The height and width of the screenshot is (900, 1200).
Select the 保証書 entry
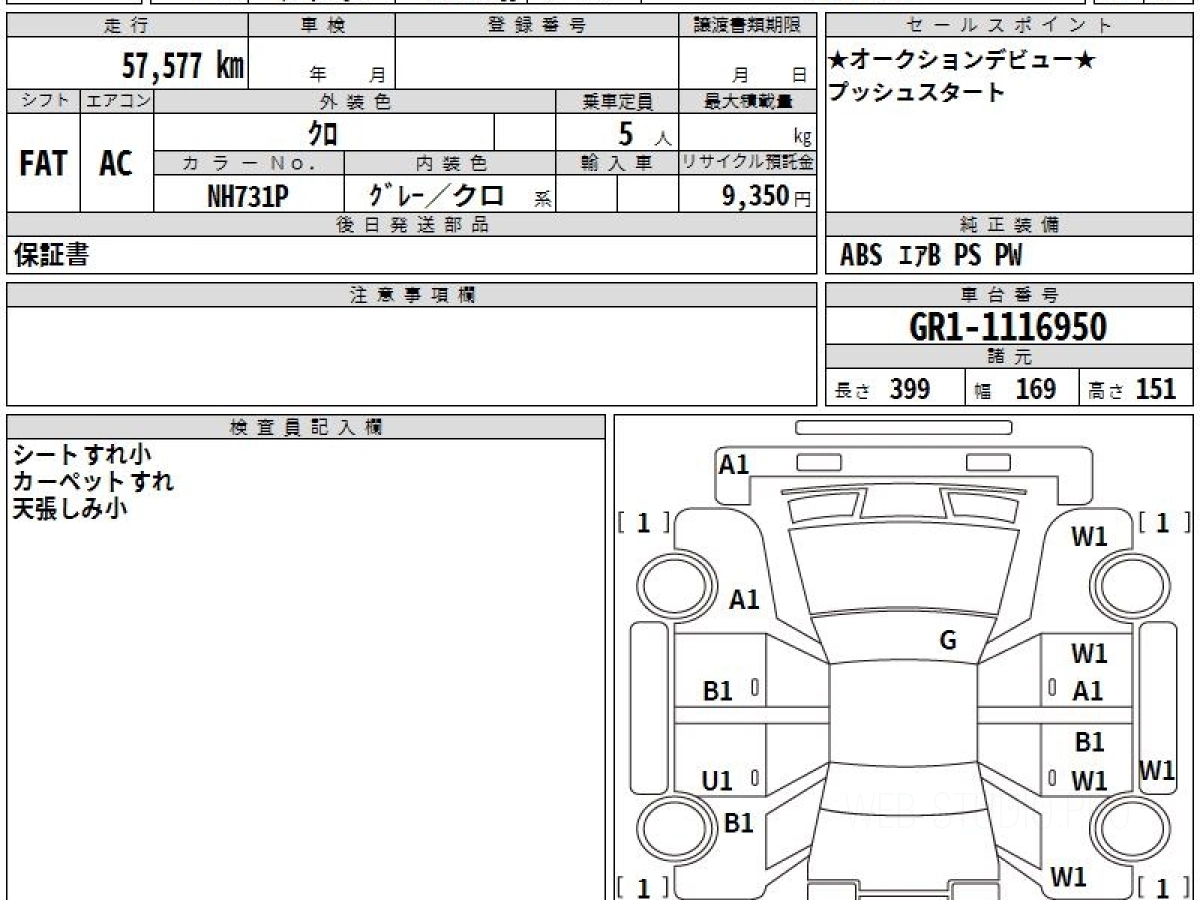coord(51,255)
